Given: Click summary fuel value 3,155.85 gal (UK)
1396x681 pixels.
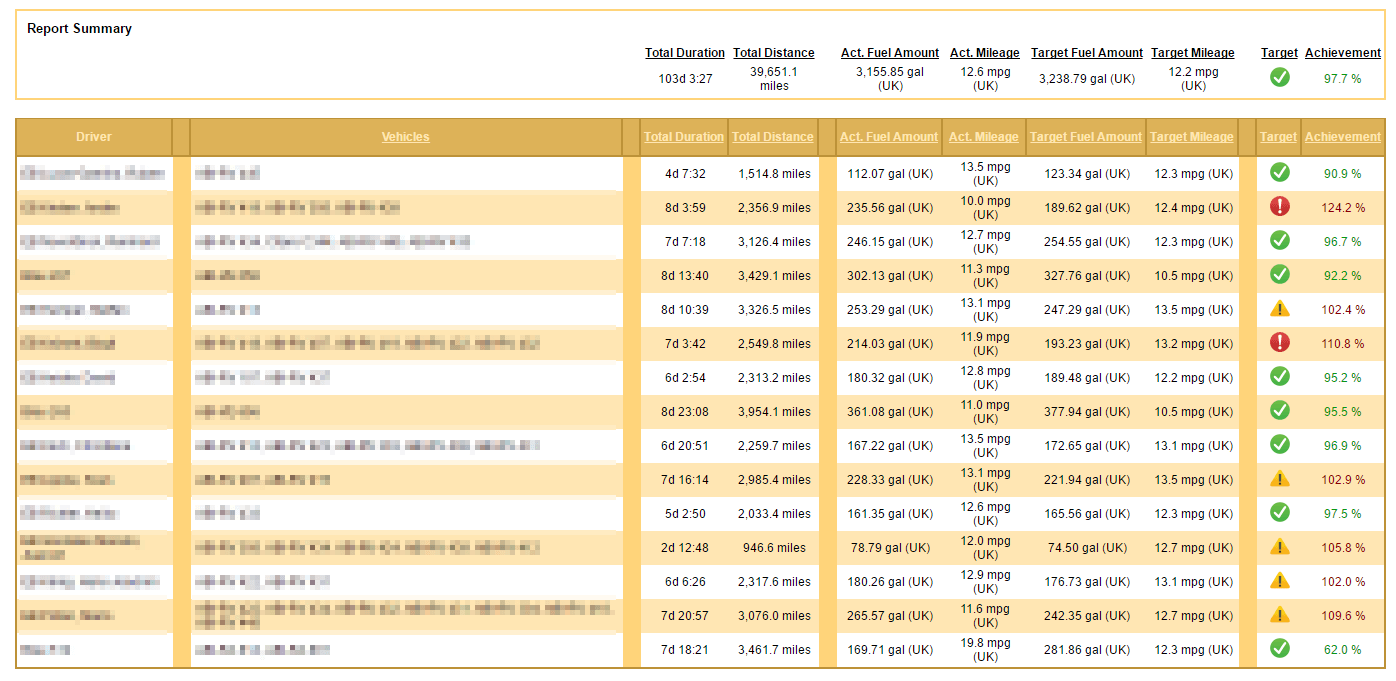Looking at the screenshot, I should click(890, 79).
